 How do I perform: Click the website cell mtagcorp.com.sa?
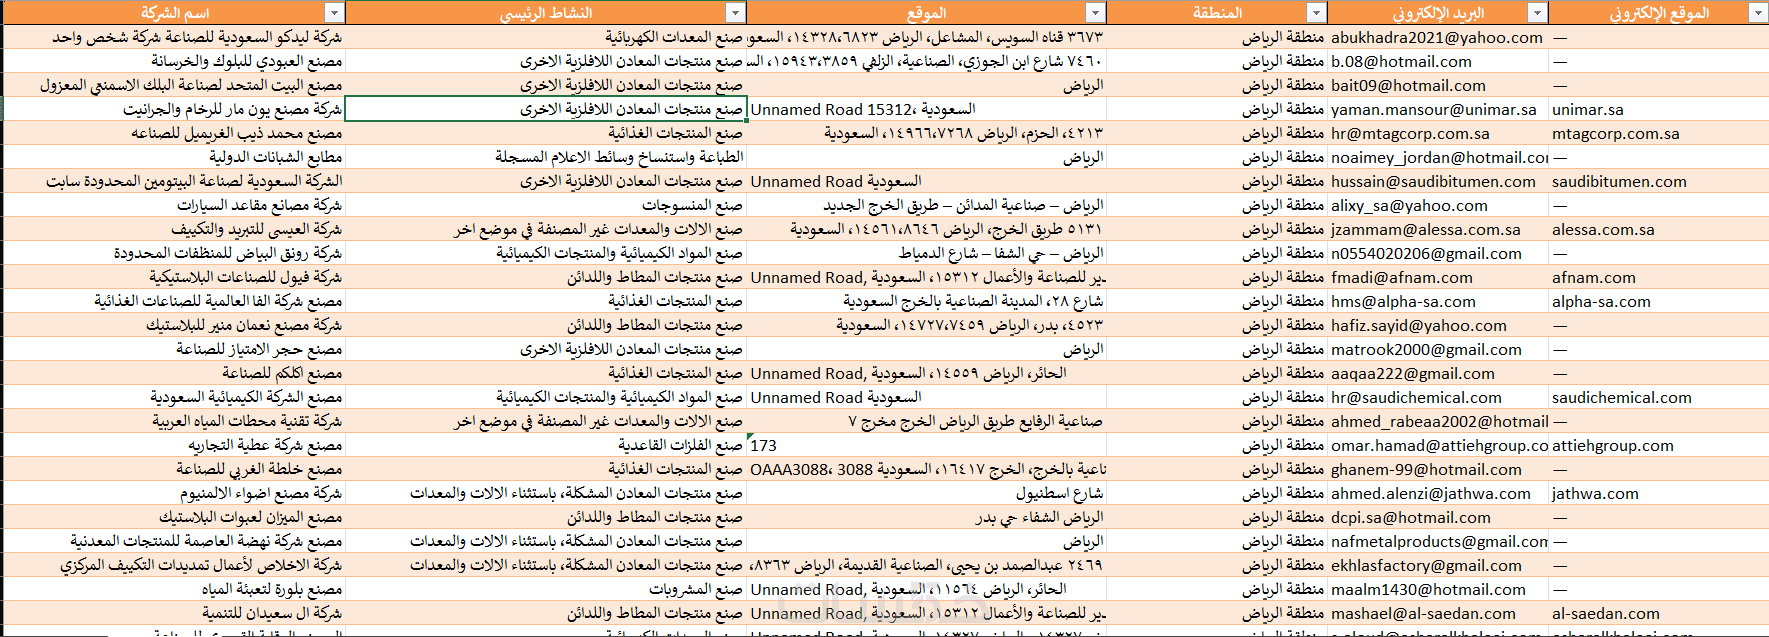[x=1658, y=133]
